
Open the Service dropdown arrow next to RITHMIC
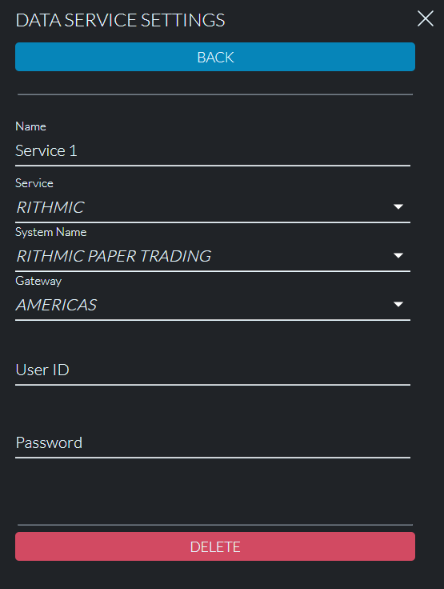point(398,207)
